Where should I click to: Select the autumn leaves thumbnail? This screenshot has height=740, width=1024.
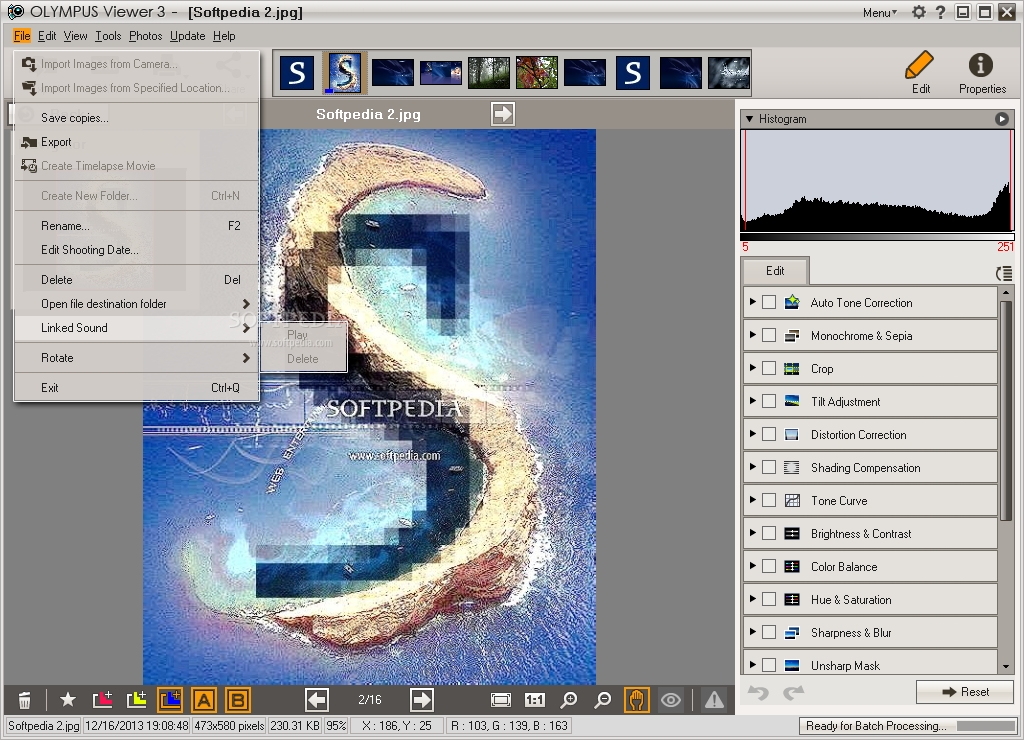click(x=537, y=72)
